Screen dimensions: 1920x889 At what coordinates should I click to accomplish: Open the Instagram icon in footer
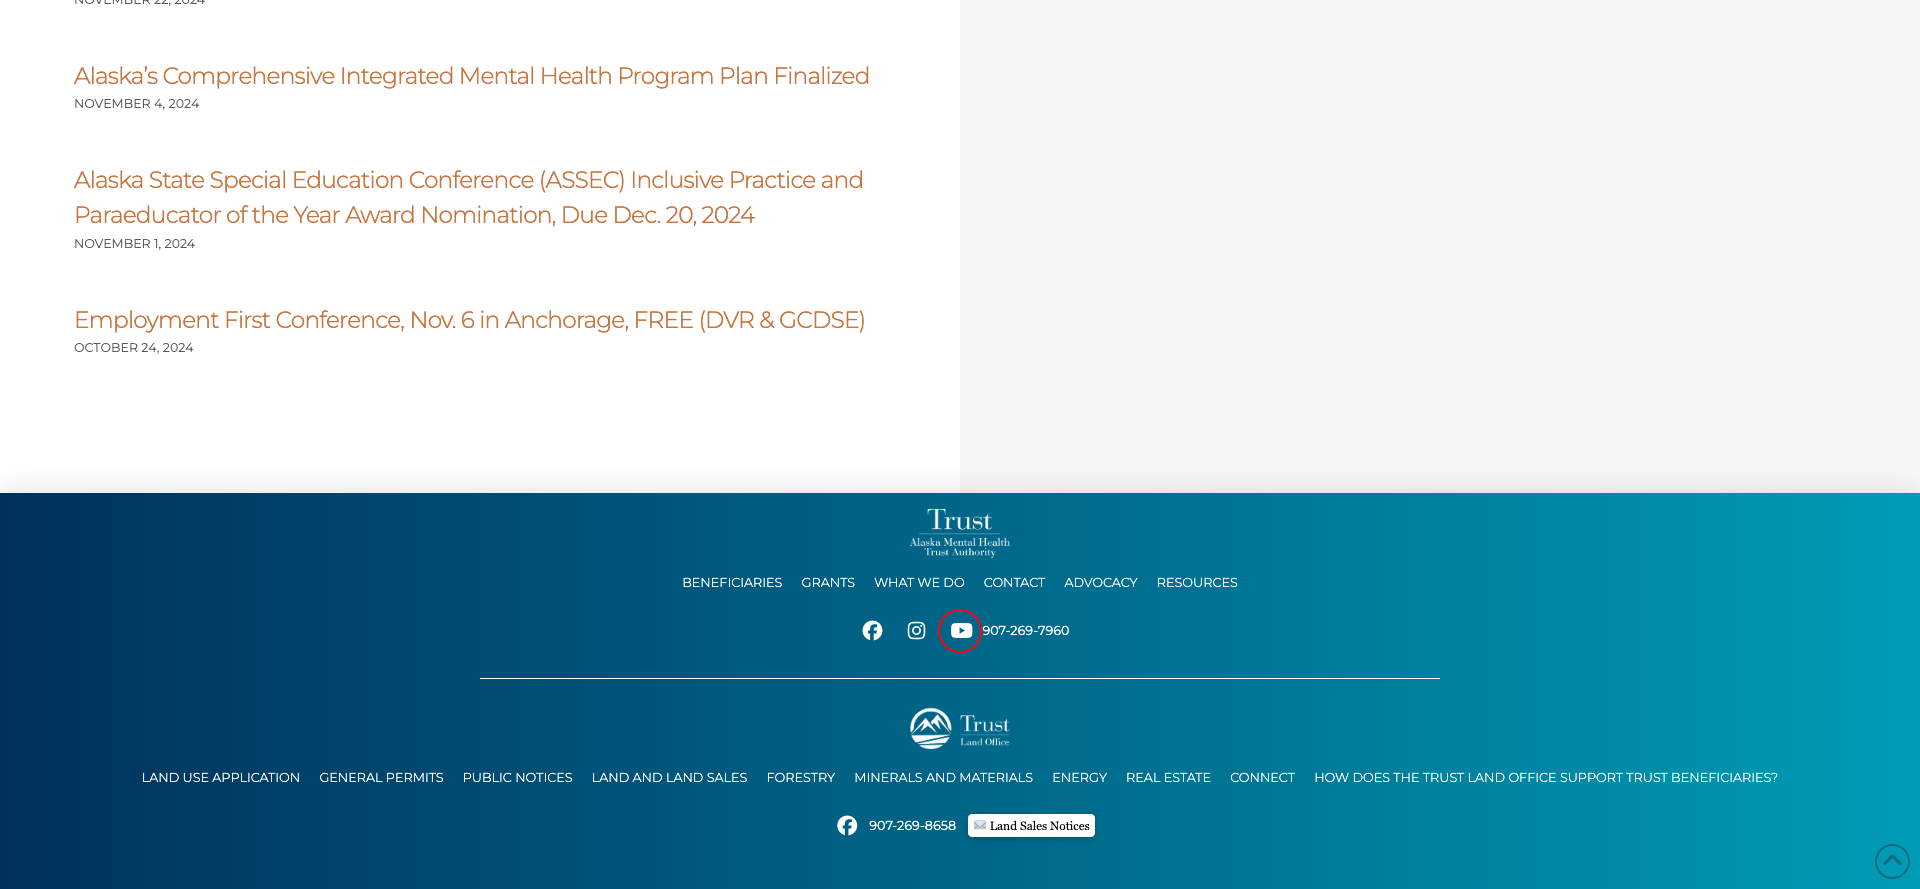(x=916, y=631)
